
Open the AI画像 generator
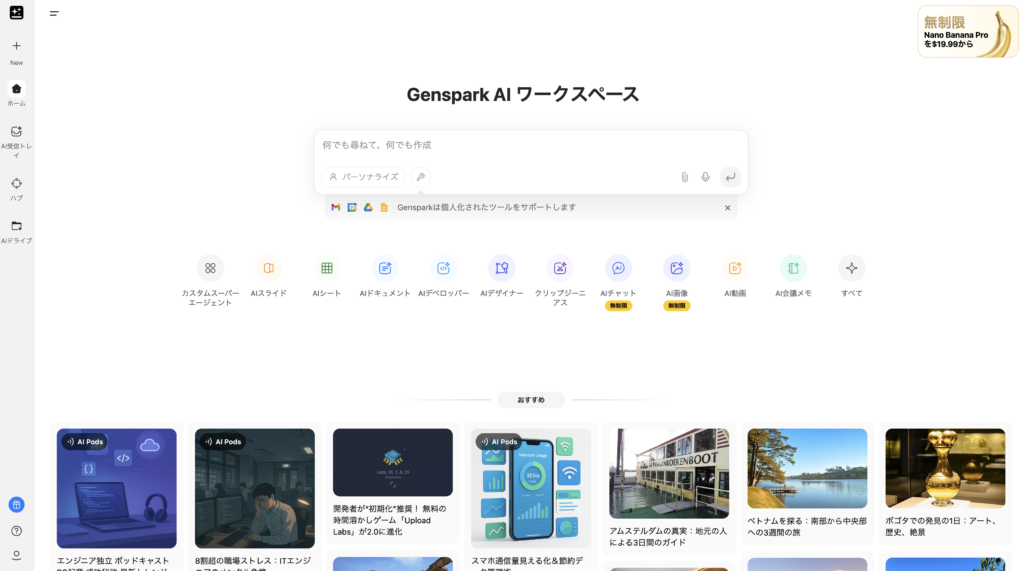677,268
